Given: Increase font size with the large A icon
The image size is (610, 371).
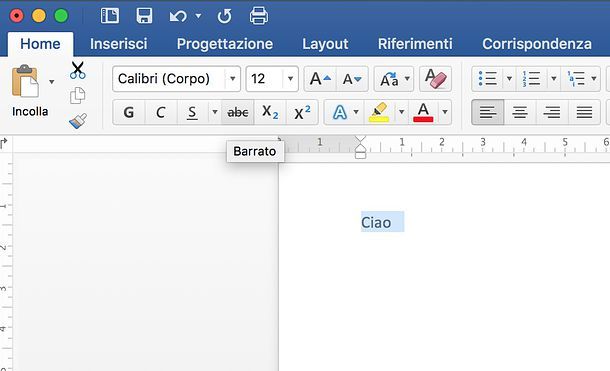Looking at the screenshot, I should pyautogui.click(x=320, y=79).
